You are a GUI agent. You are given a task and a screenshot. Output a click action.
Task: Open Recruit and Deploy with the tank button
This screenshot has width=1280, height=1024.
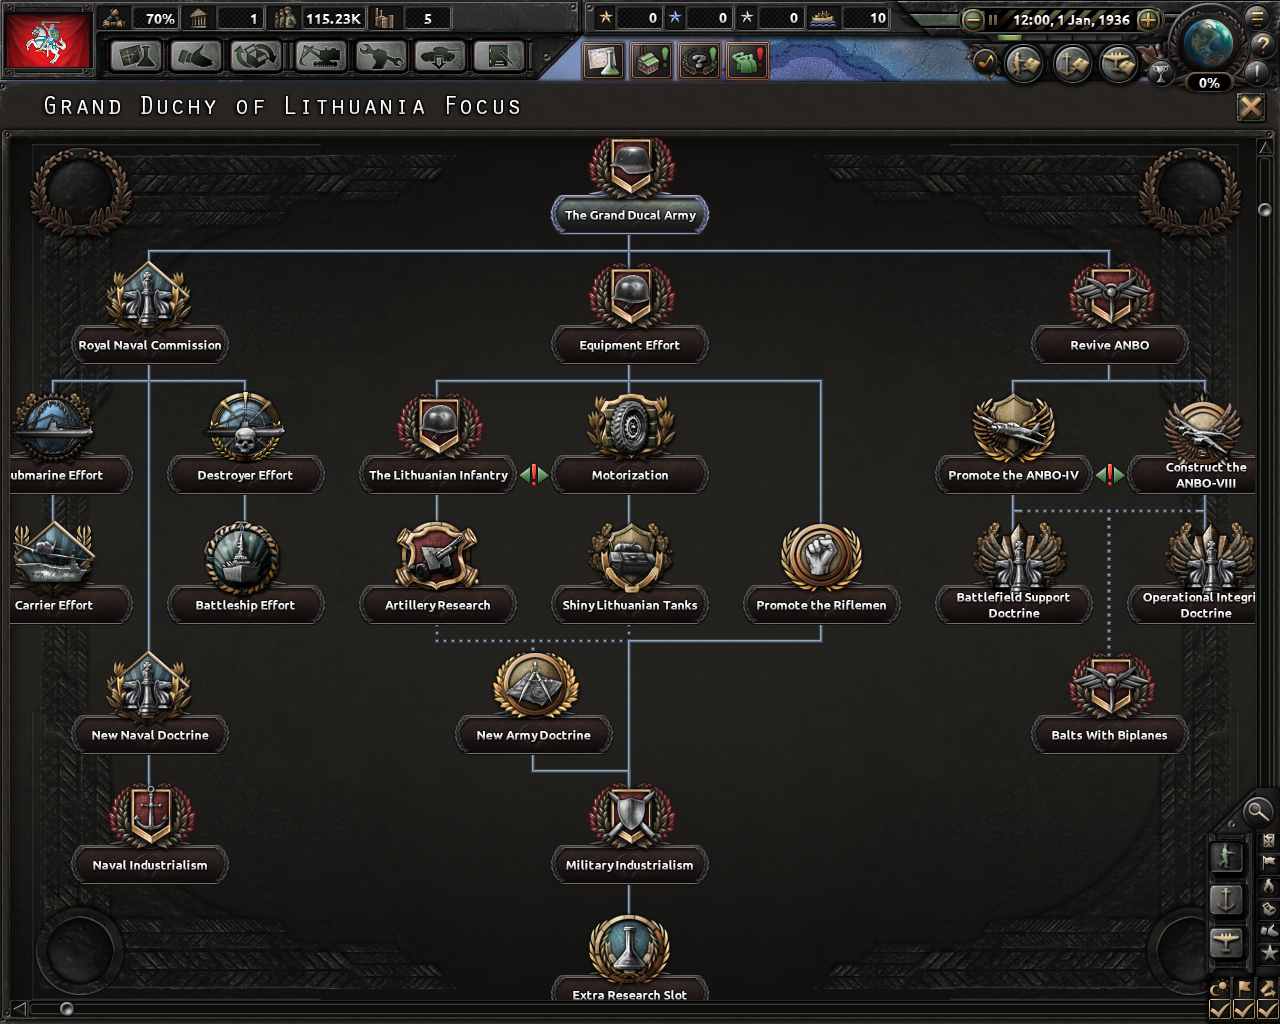coord(440,56)
